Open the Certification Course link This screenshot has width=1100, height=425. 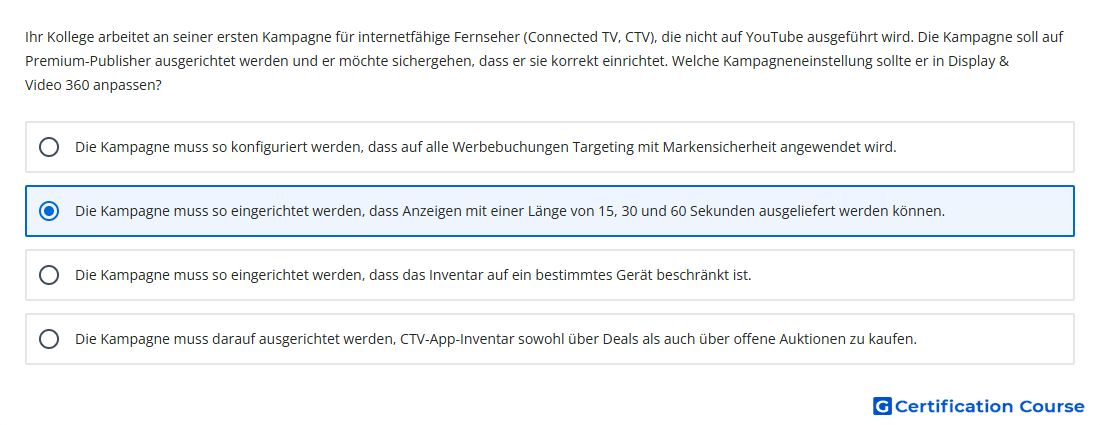click(x=979, y=406)
